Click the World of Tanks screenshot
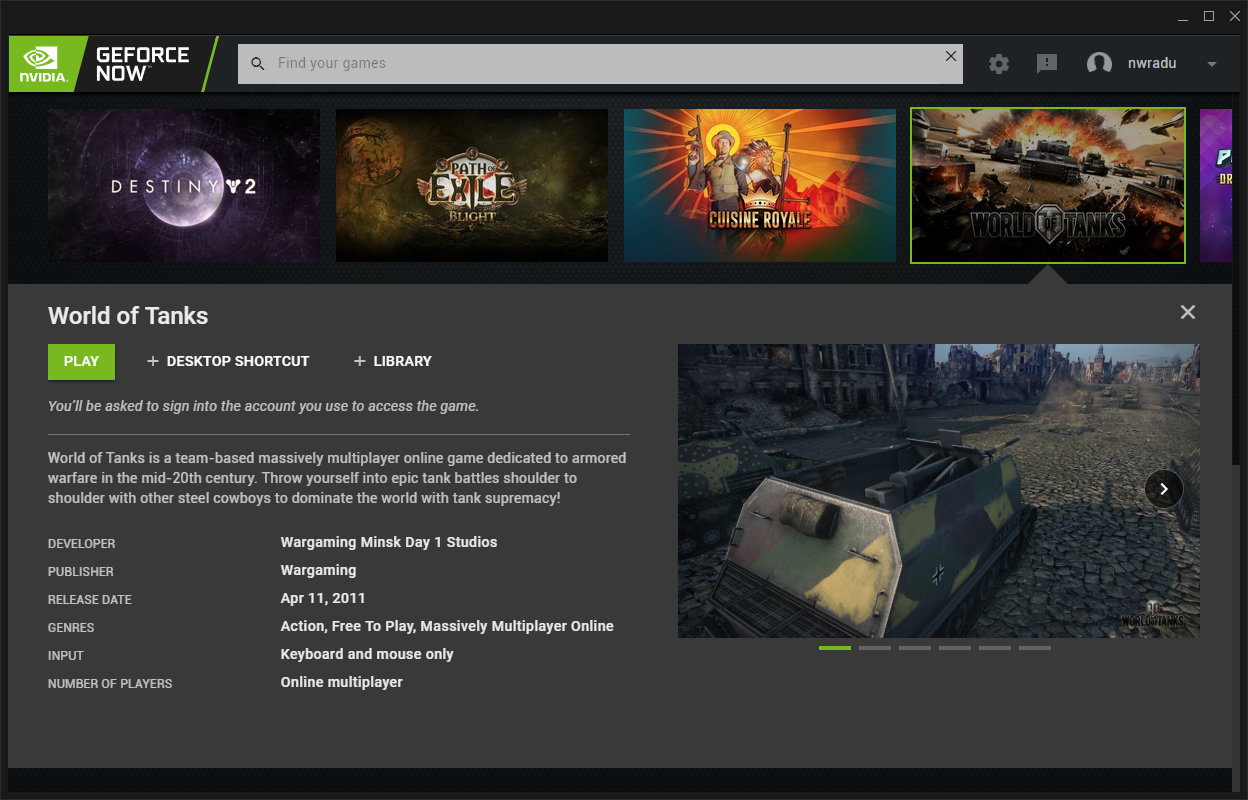Screen dimensions: 1248x800 pos(938,491)
